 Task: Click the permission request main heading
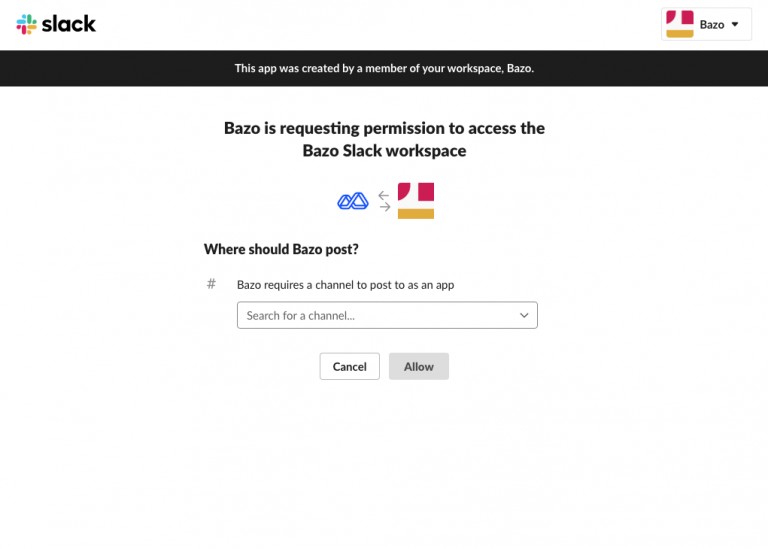[x=384, y=139]
